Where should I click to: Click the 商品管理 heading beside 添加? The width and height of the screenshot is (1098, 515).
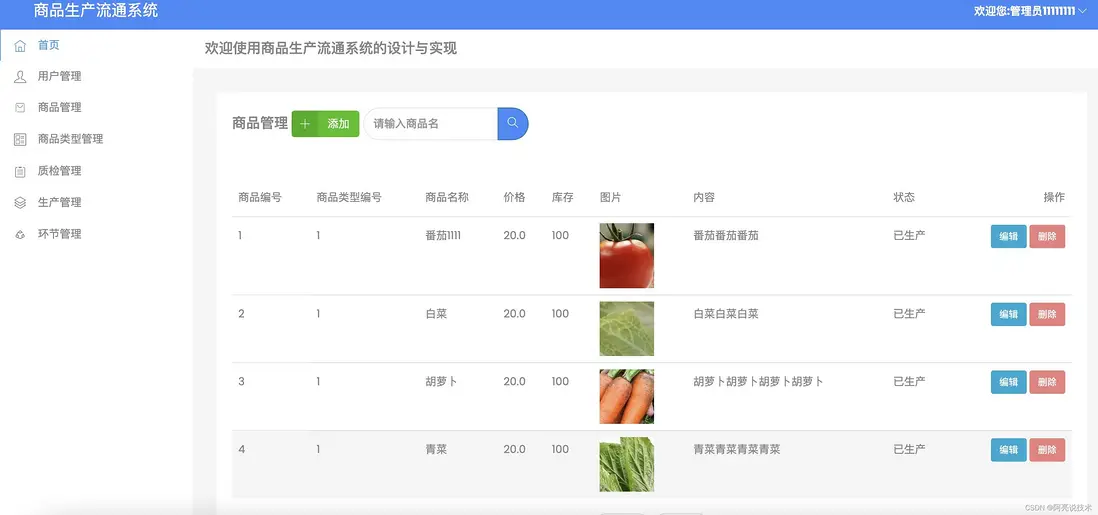[260, 123]
